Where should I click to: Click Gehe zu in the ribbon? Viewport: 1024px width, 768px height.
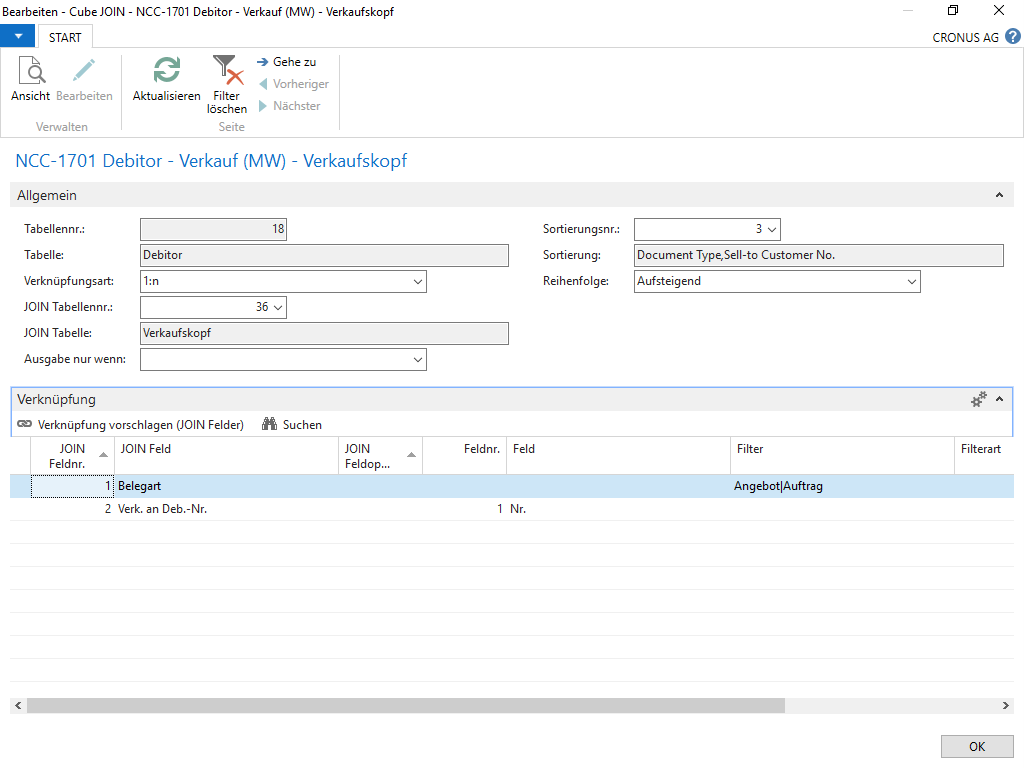click(x=287, y=62)
